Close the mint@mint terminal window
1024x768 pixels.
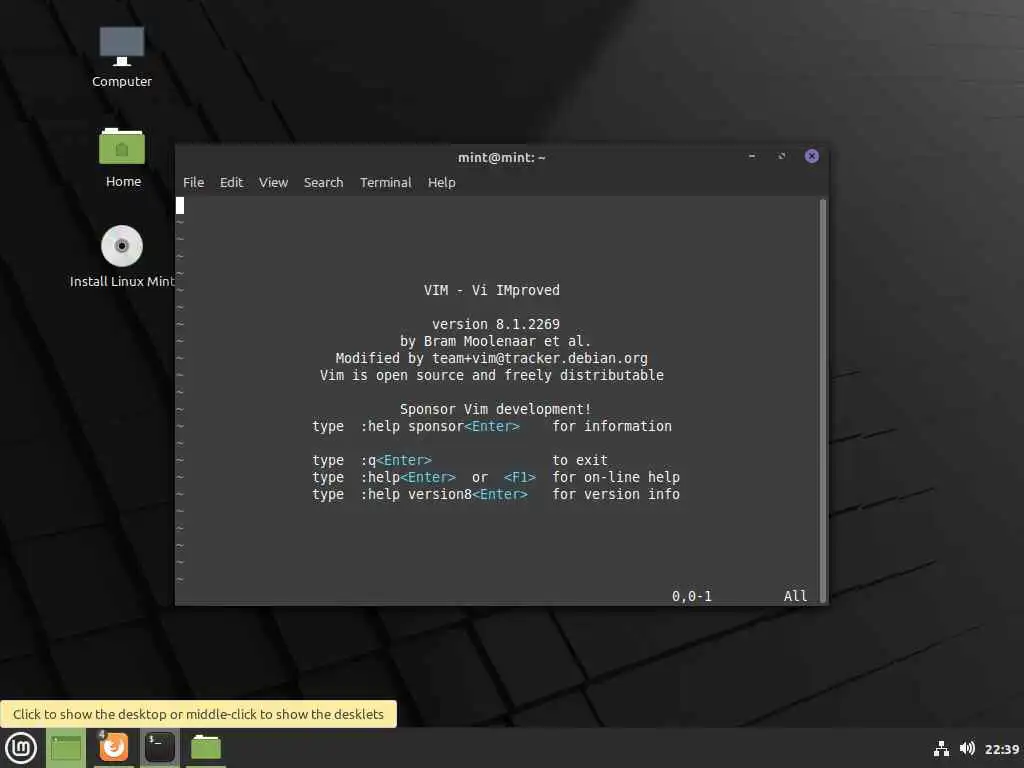[x=812, y=156]
